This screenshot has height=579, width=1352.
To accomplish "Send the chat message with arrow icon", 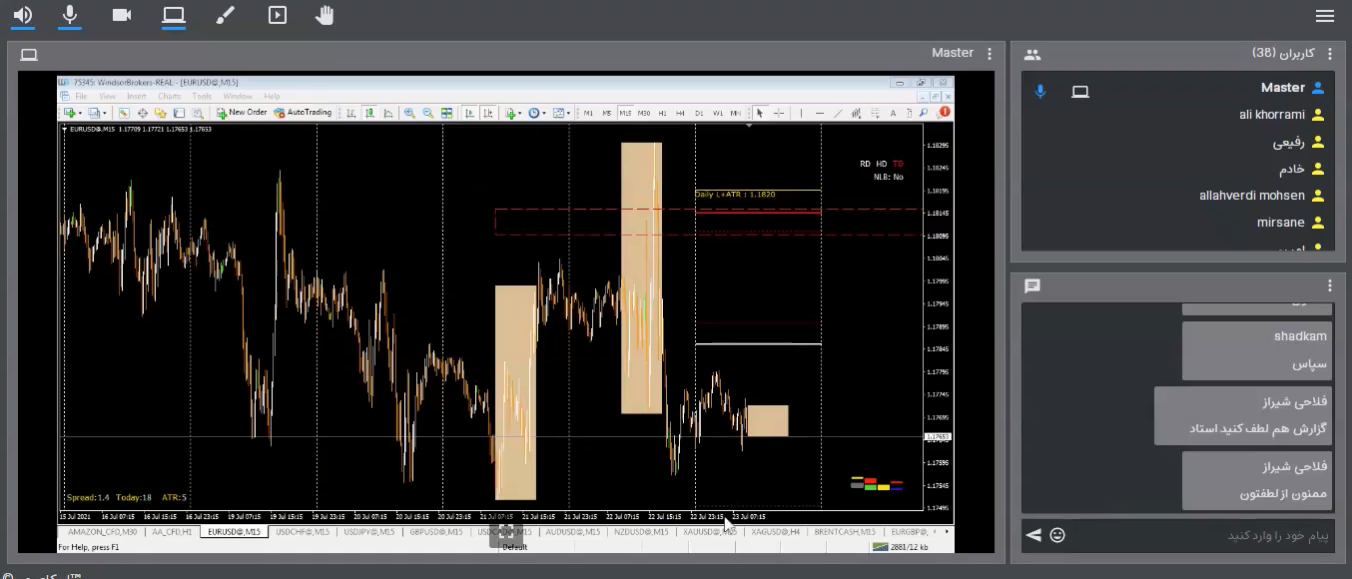I will pyautogui.click(x=1033, y=535).
